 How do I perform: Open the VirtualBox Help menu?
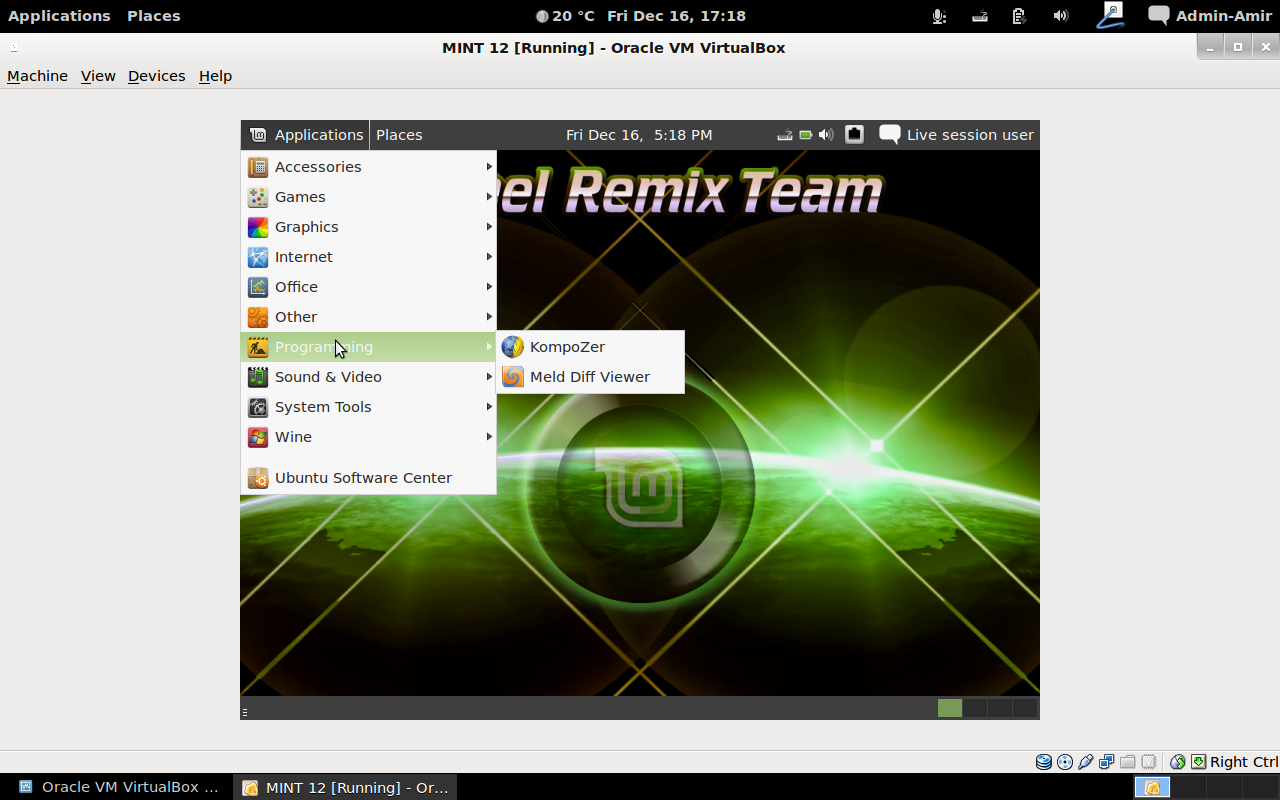215,76
